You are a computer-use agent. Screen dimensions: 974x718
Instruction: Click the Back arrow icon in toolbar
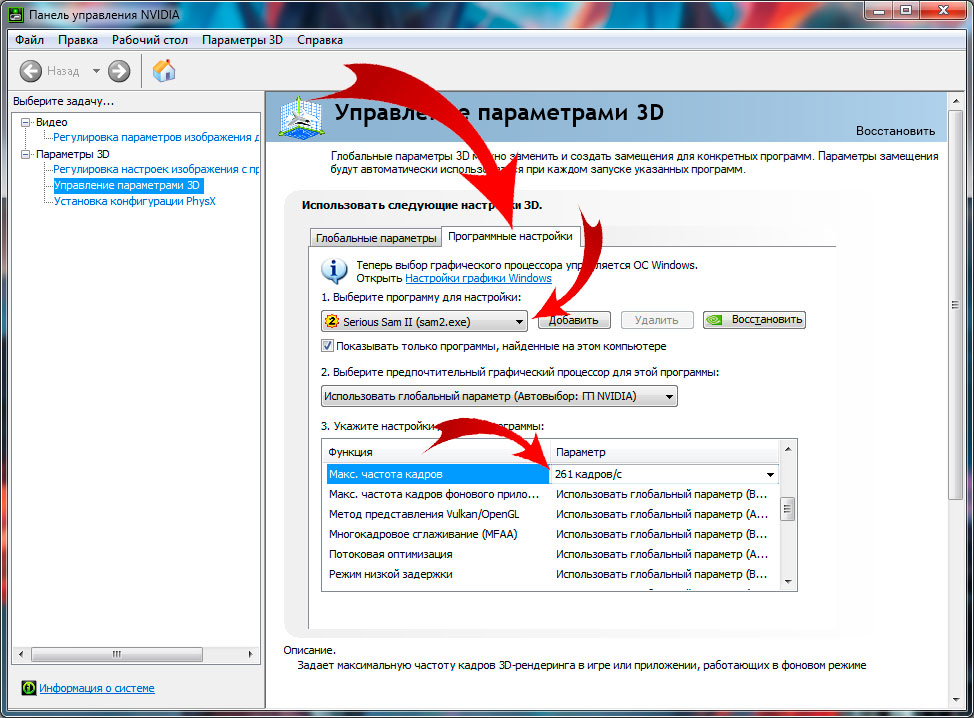pos(31,71)
